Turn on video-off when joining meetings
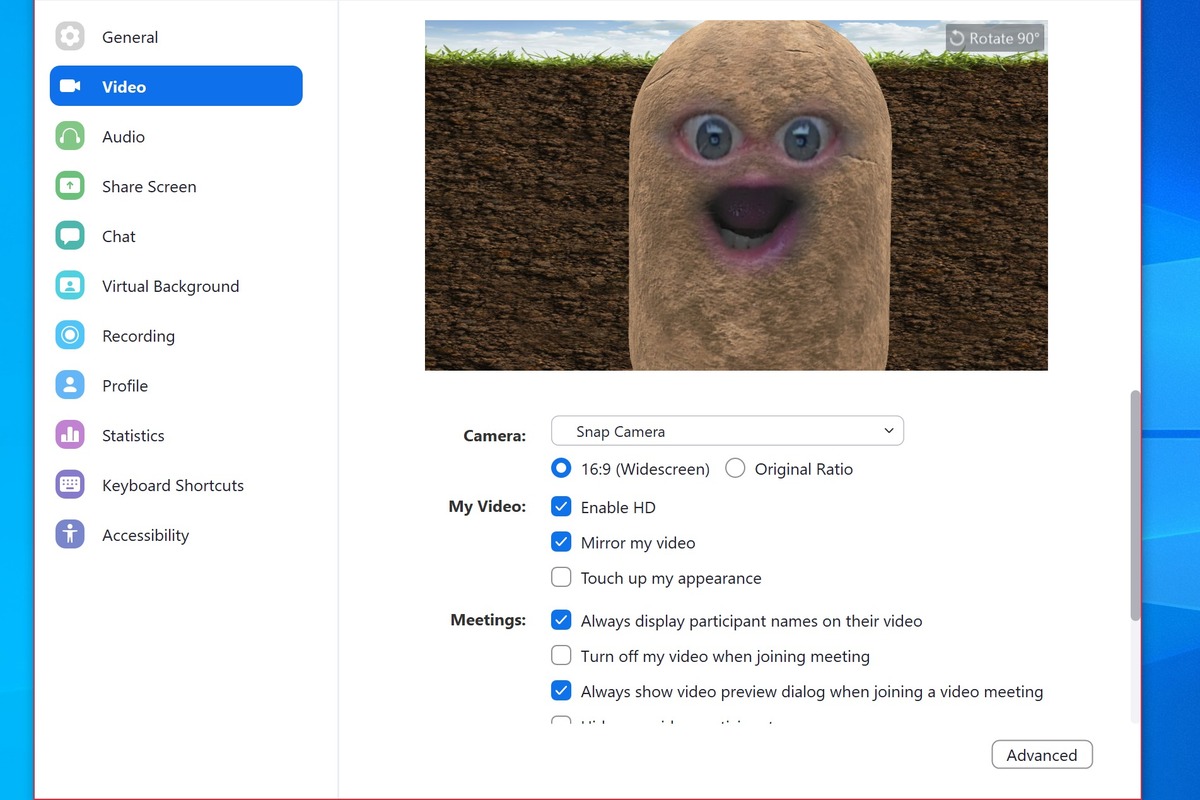The height and width of the screenshot is (800, 1200). pos(561,655)
